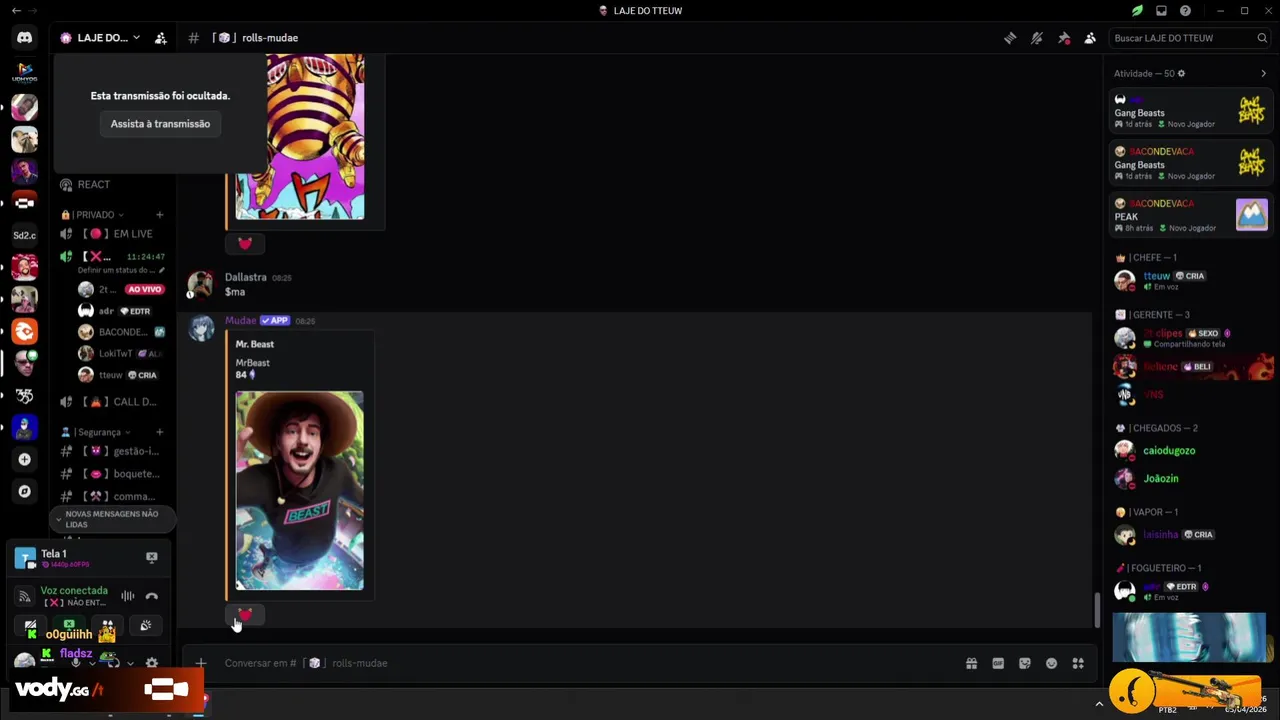Open apps launcher icon in message bar
Viewport: 1280px width, 720px height.
pos(1078,663)
